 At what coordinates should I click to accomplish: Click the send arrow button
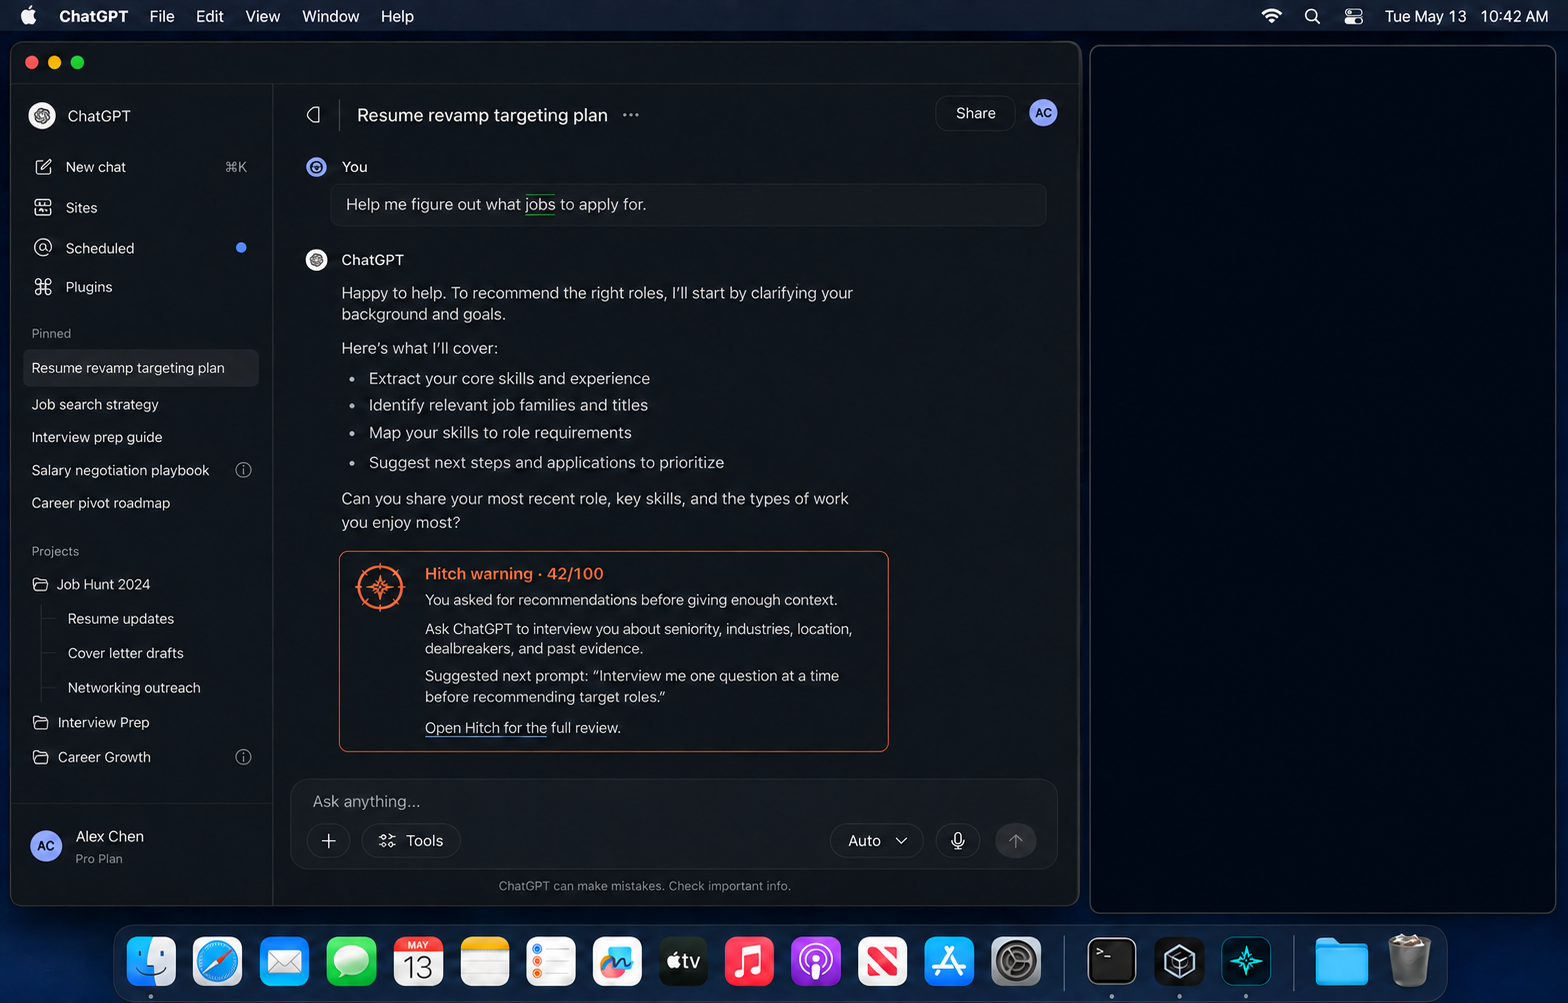[1016, 841]
